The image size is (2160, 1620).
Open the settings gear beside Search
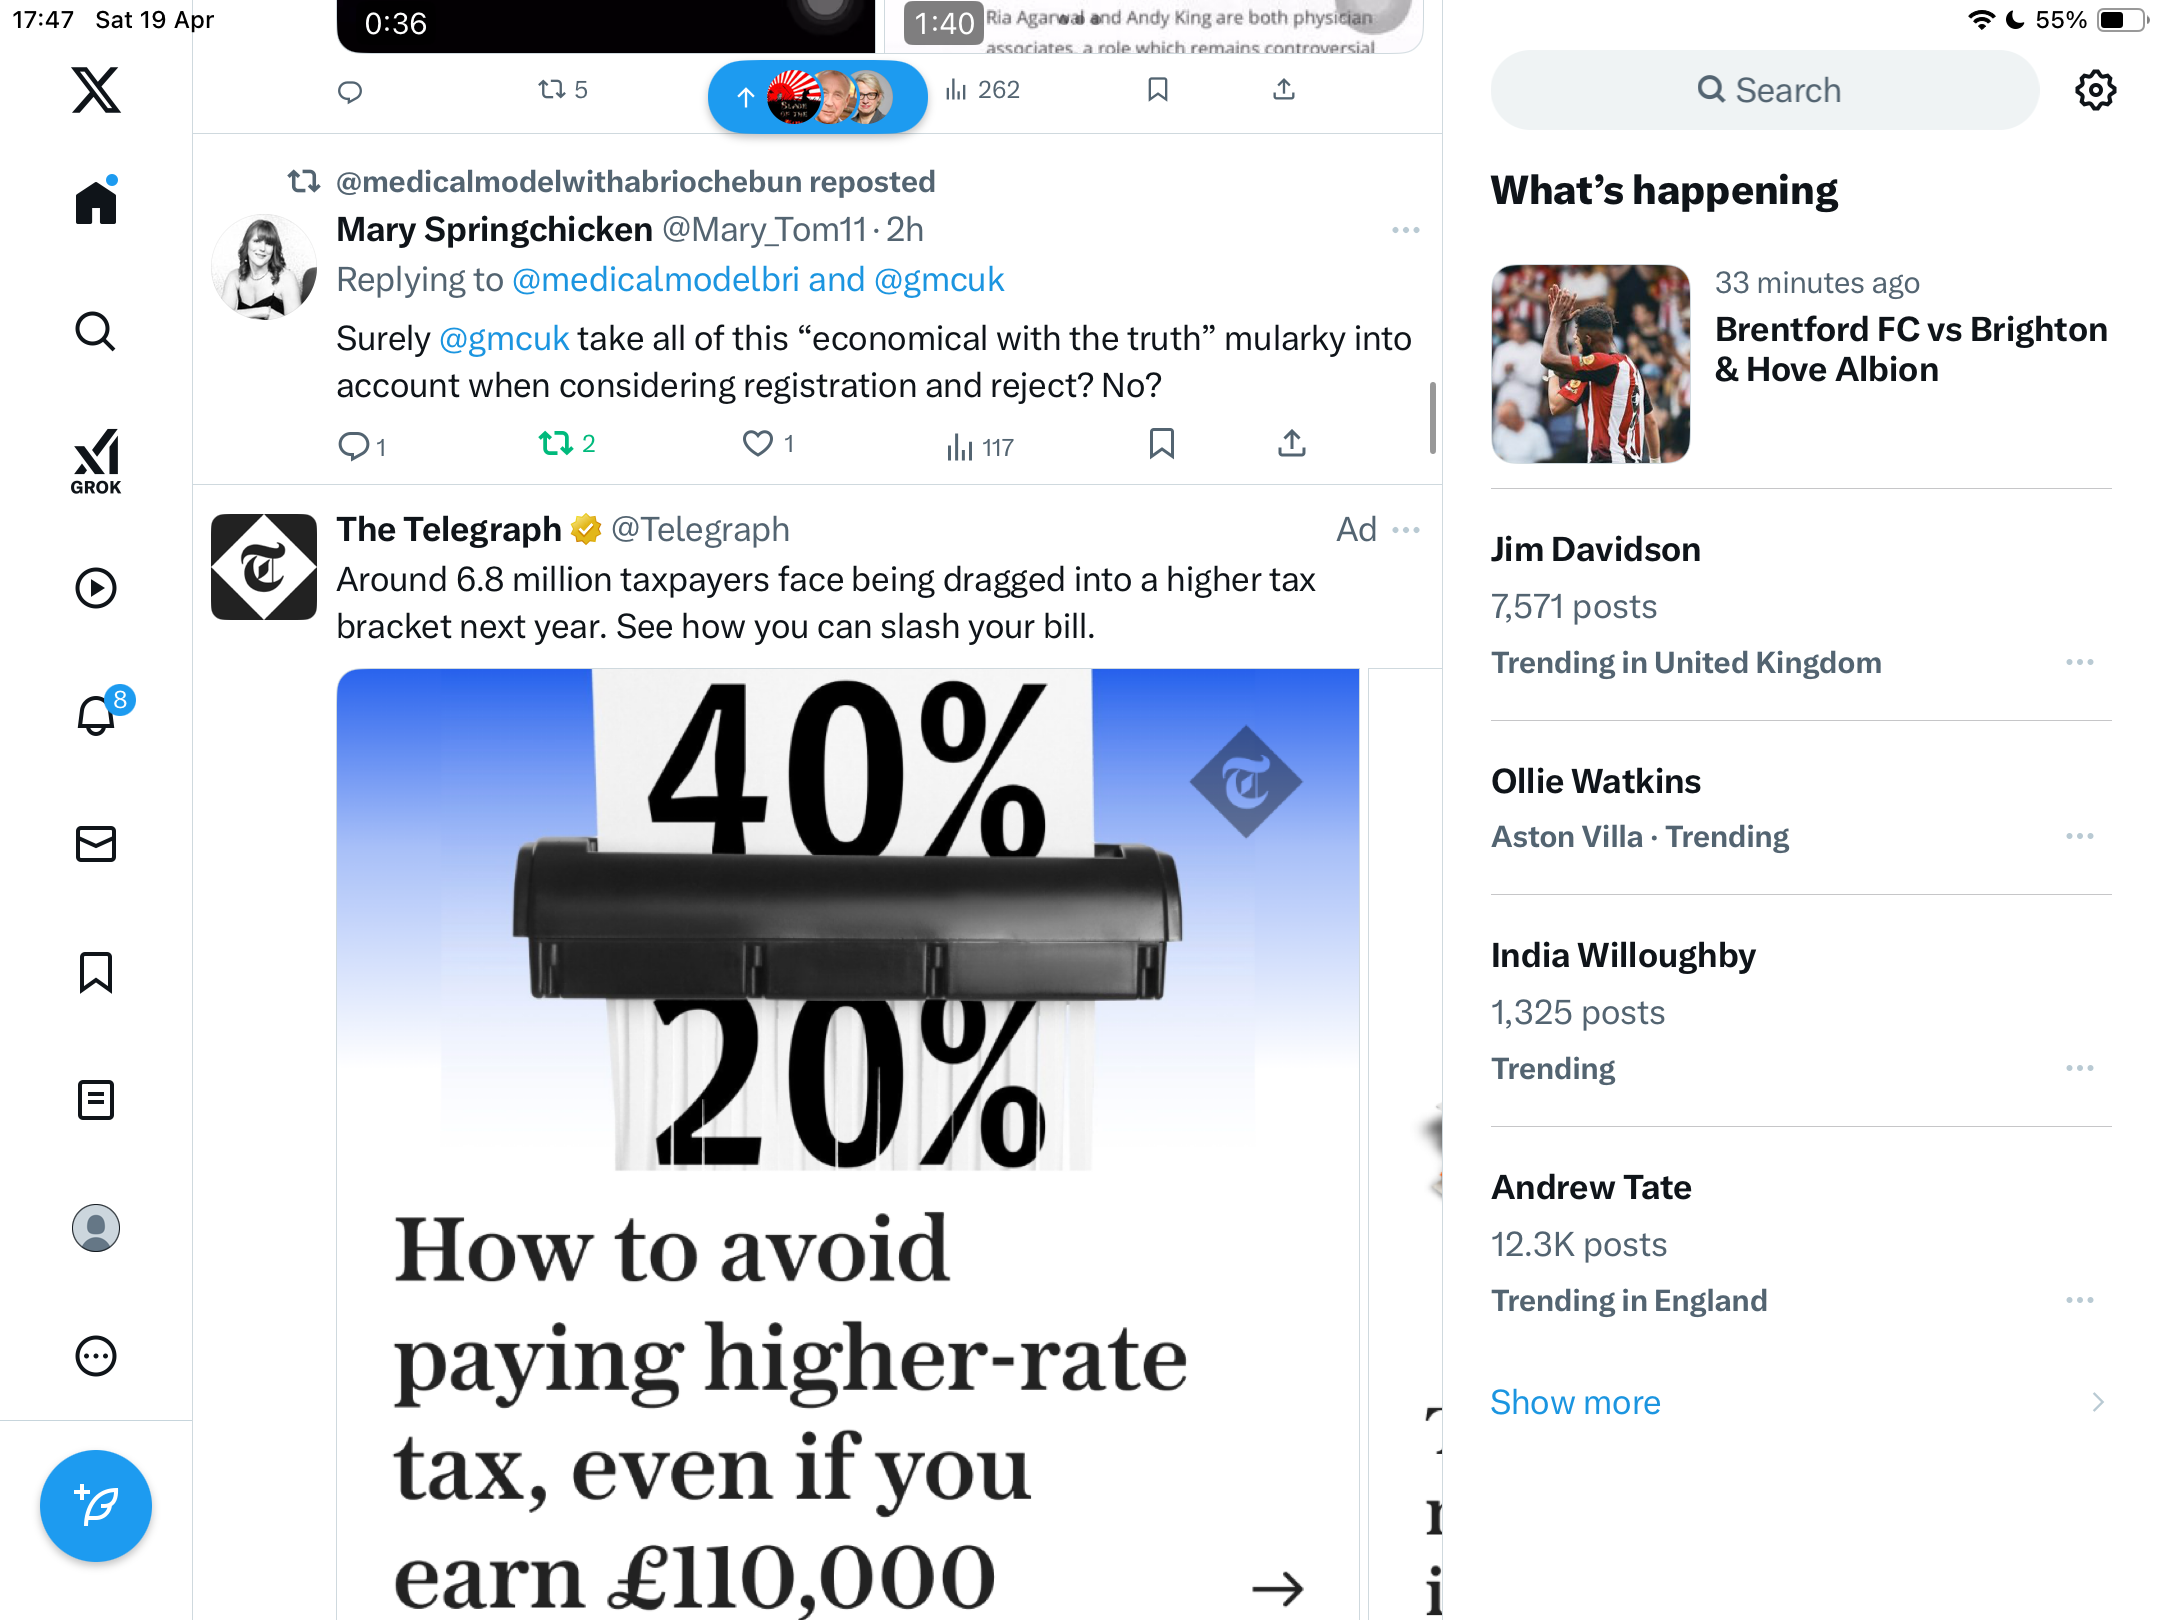2095,90
